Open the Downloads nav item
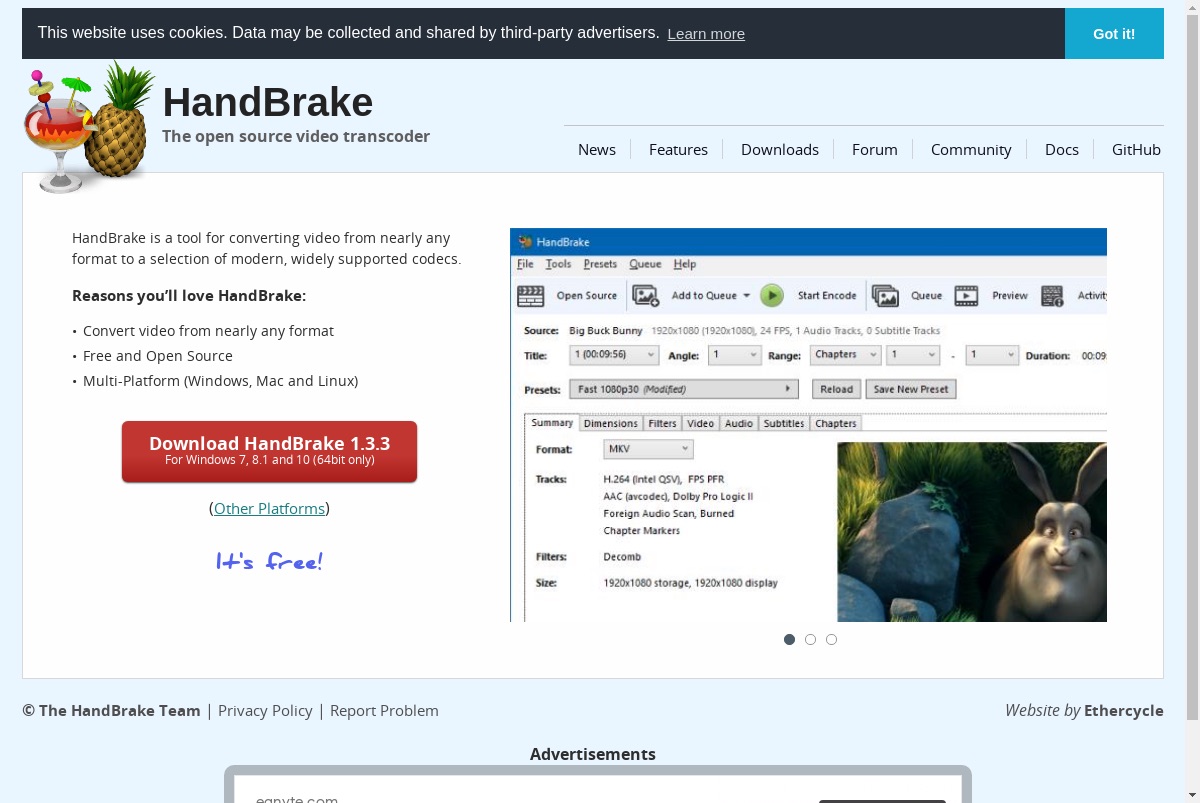This screenshot has height=803, width=1200. click(x=780, y=149)
